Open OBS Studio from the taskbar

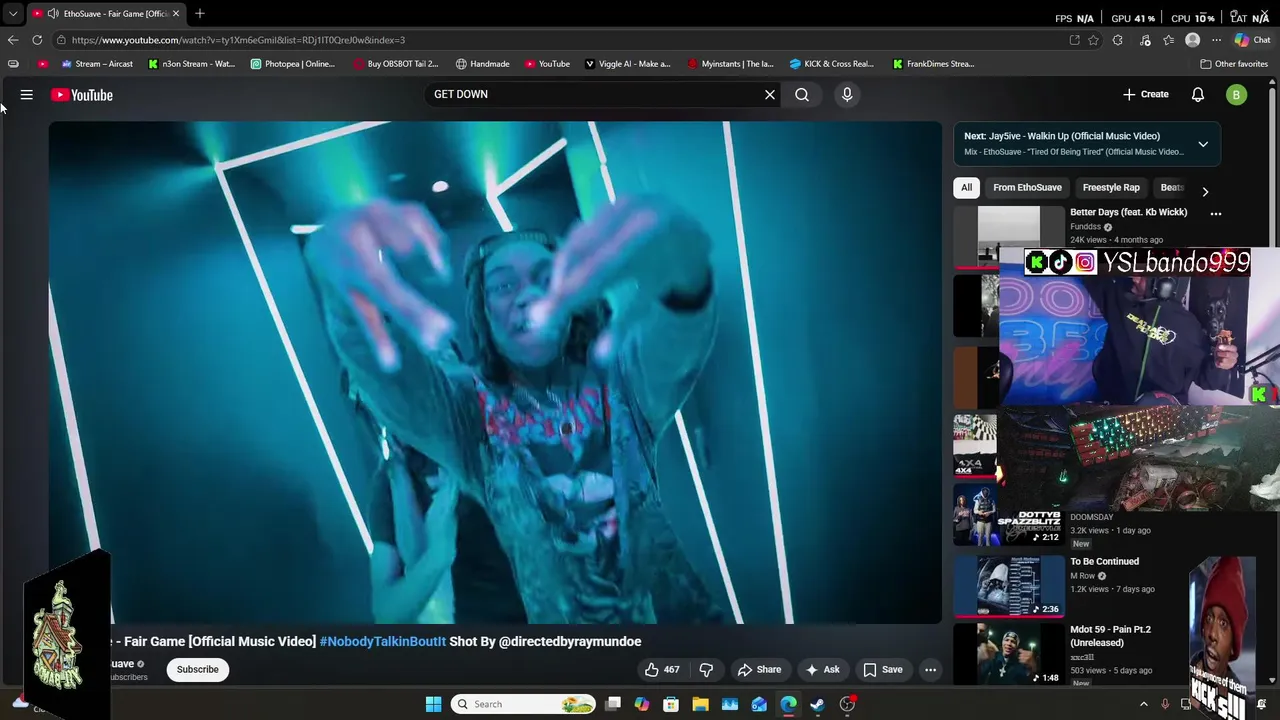click(847, 704)
